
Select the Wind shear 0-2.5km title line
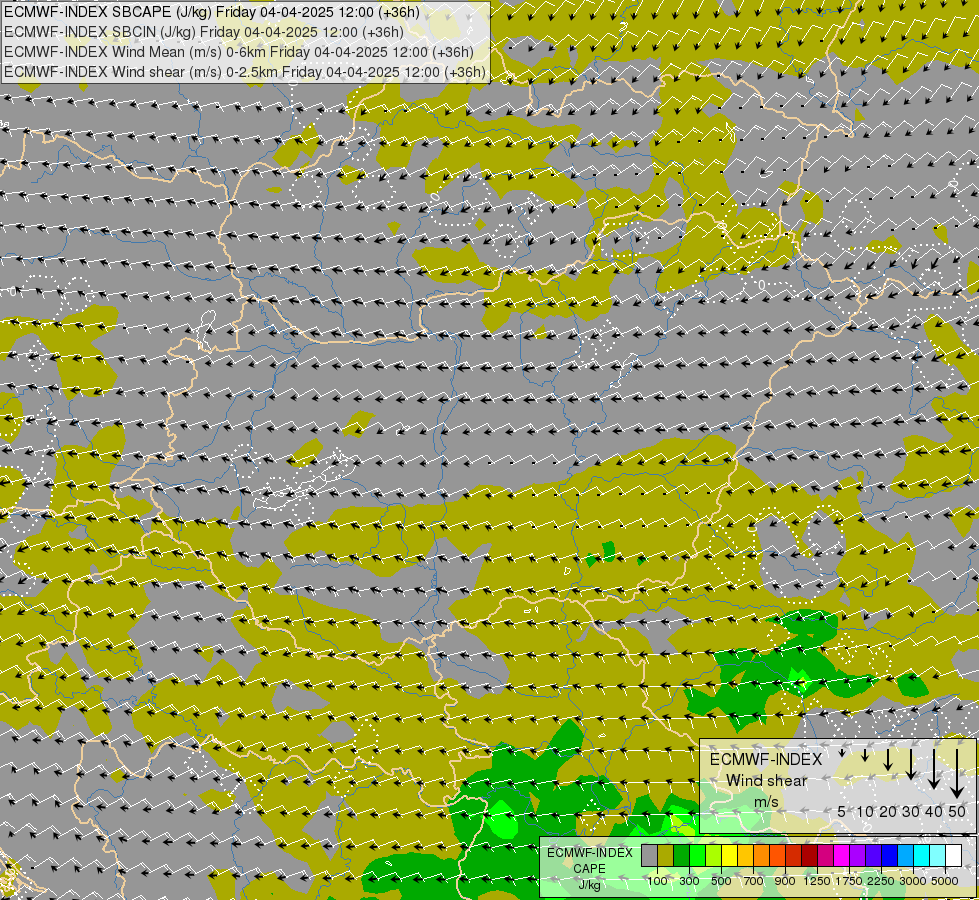tap(245, 72)
